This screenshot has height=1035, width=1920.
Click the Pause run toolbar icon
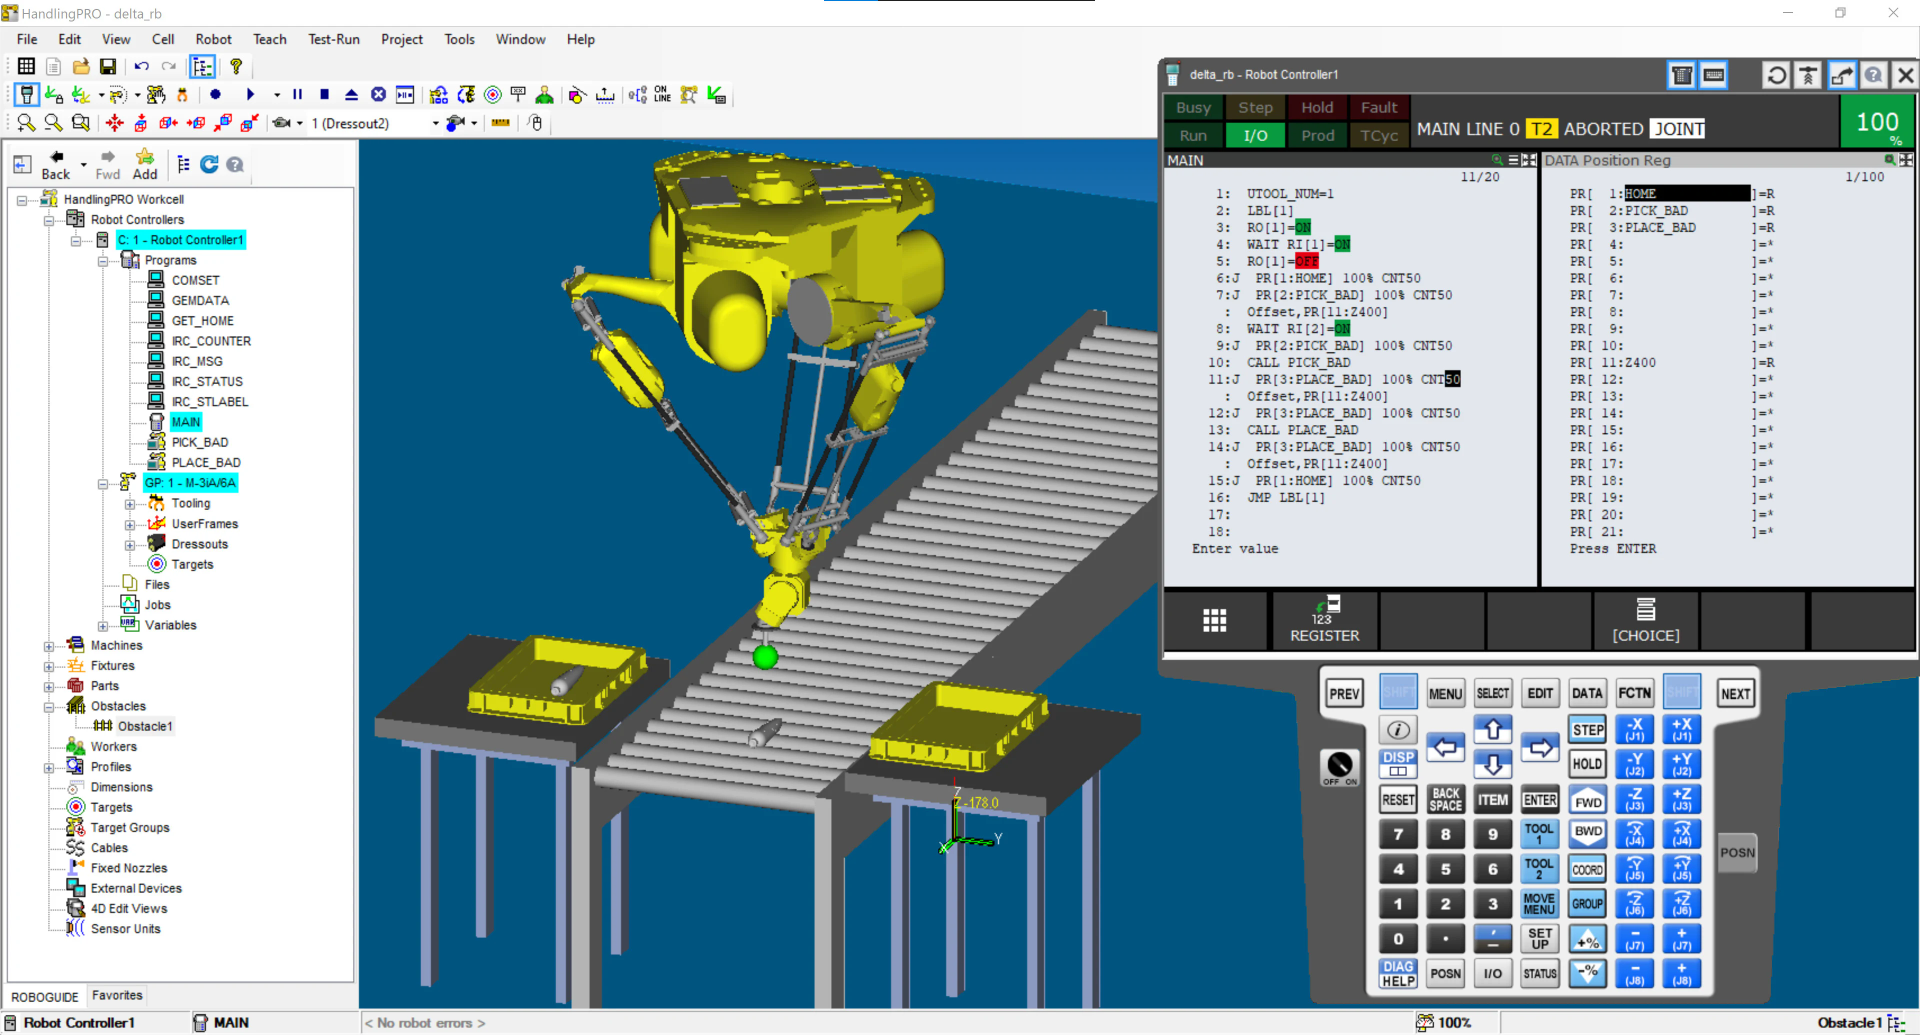click(x=297, y=95)
